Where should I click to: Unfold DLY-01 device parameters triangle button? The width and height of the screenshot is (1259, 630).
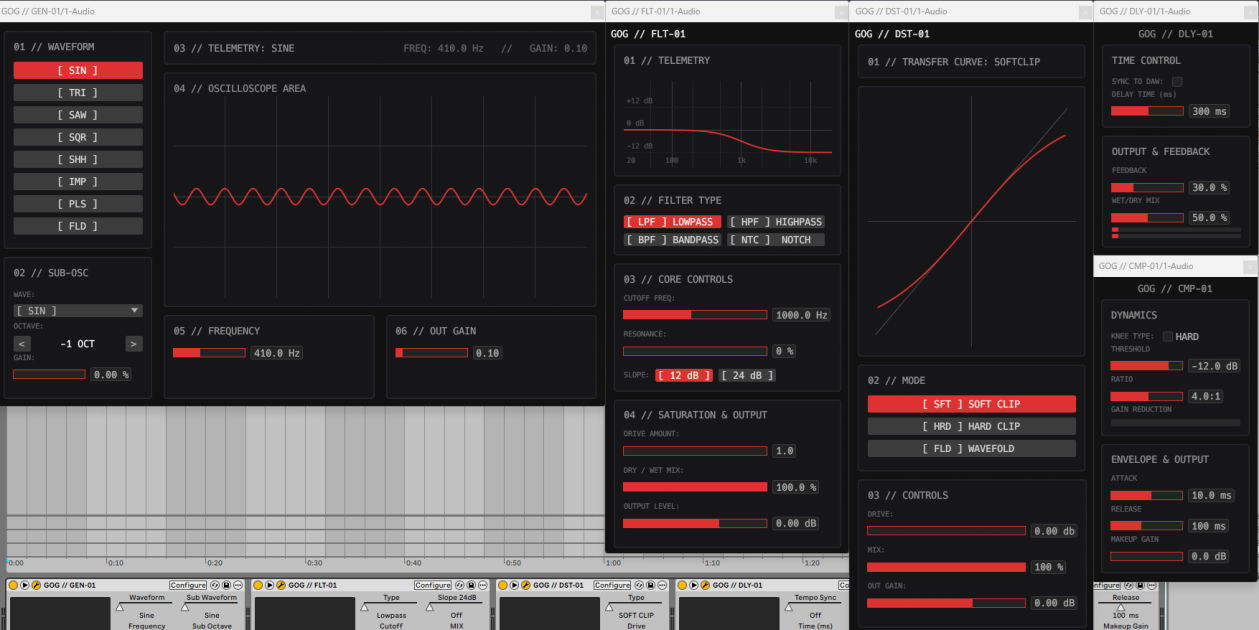pyautogui.click(x=693, y=585)
